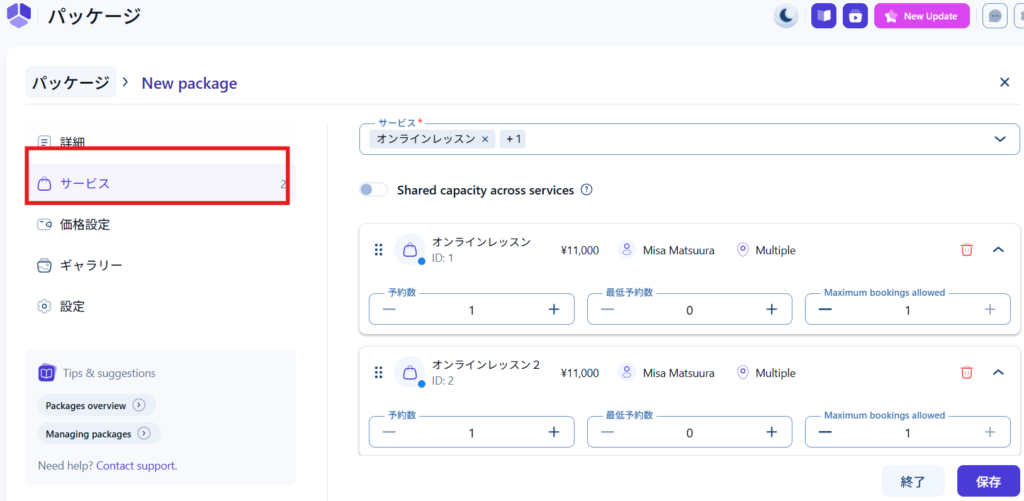Click the 保存 button
This screenshot has width=1024, height=501.
(988, 481)
